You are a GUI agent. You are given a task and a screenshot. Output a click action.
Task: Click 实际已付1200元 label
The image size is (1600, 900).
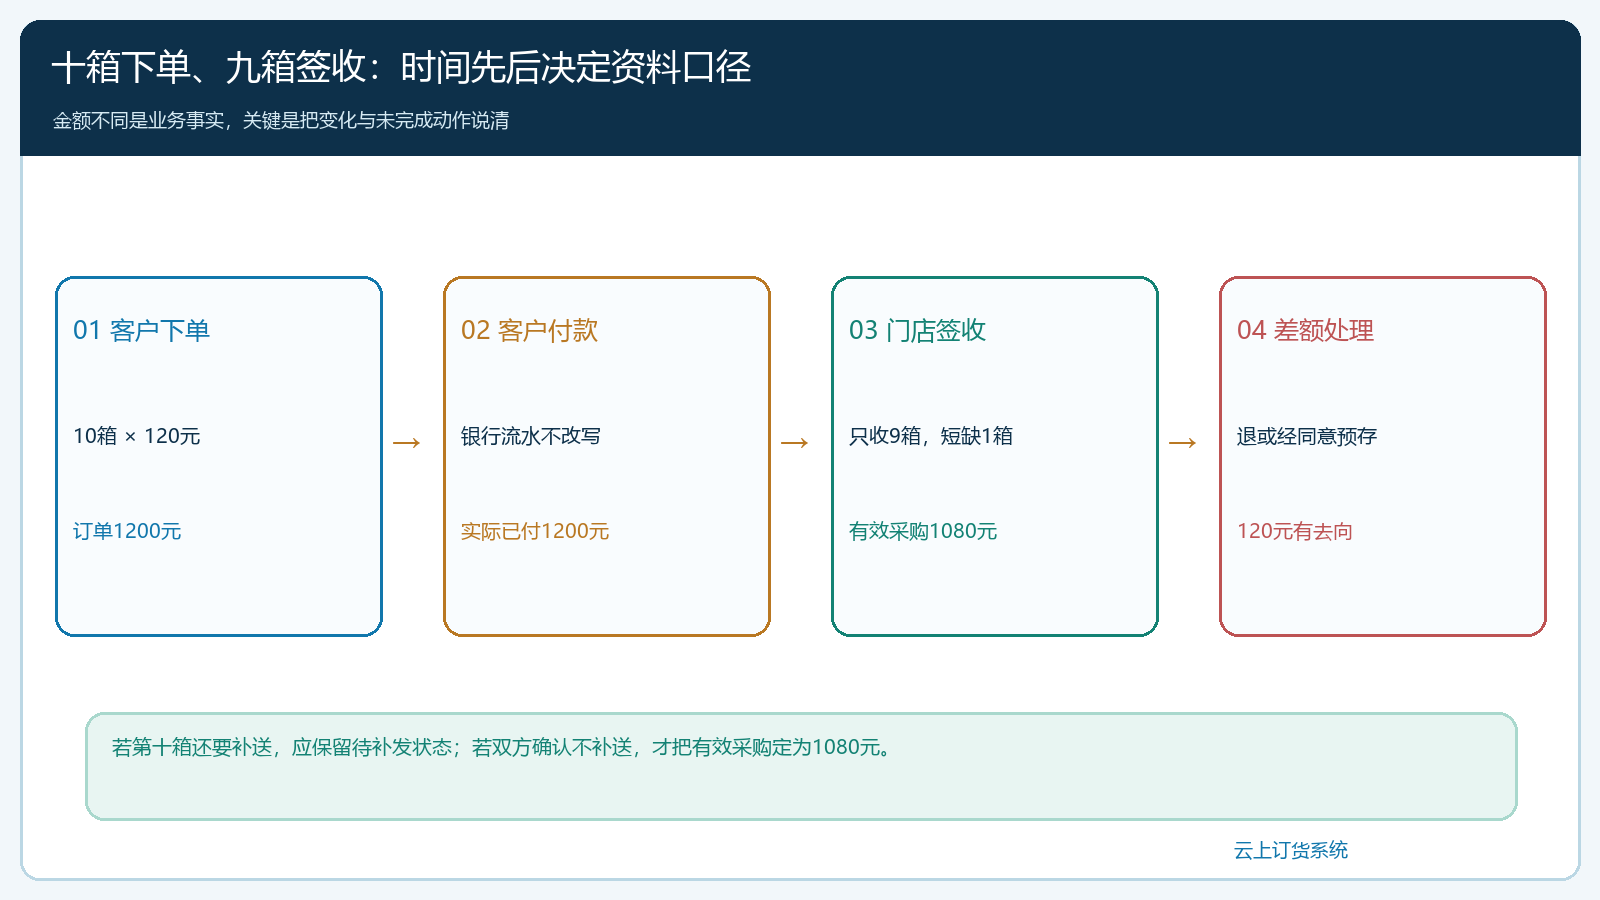[535, 531]
